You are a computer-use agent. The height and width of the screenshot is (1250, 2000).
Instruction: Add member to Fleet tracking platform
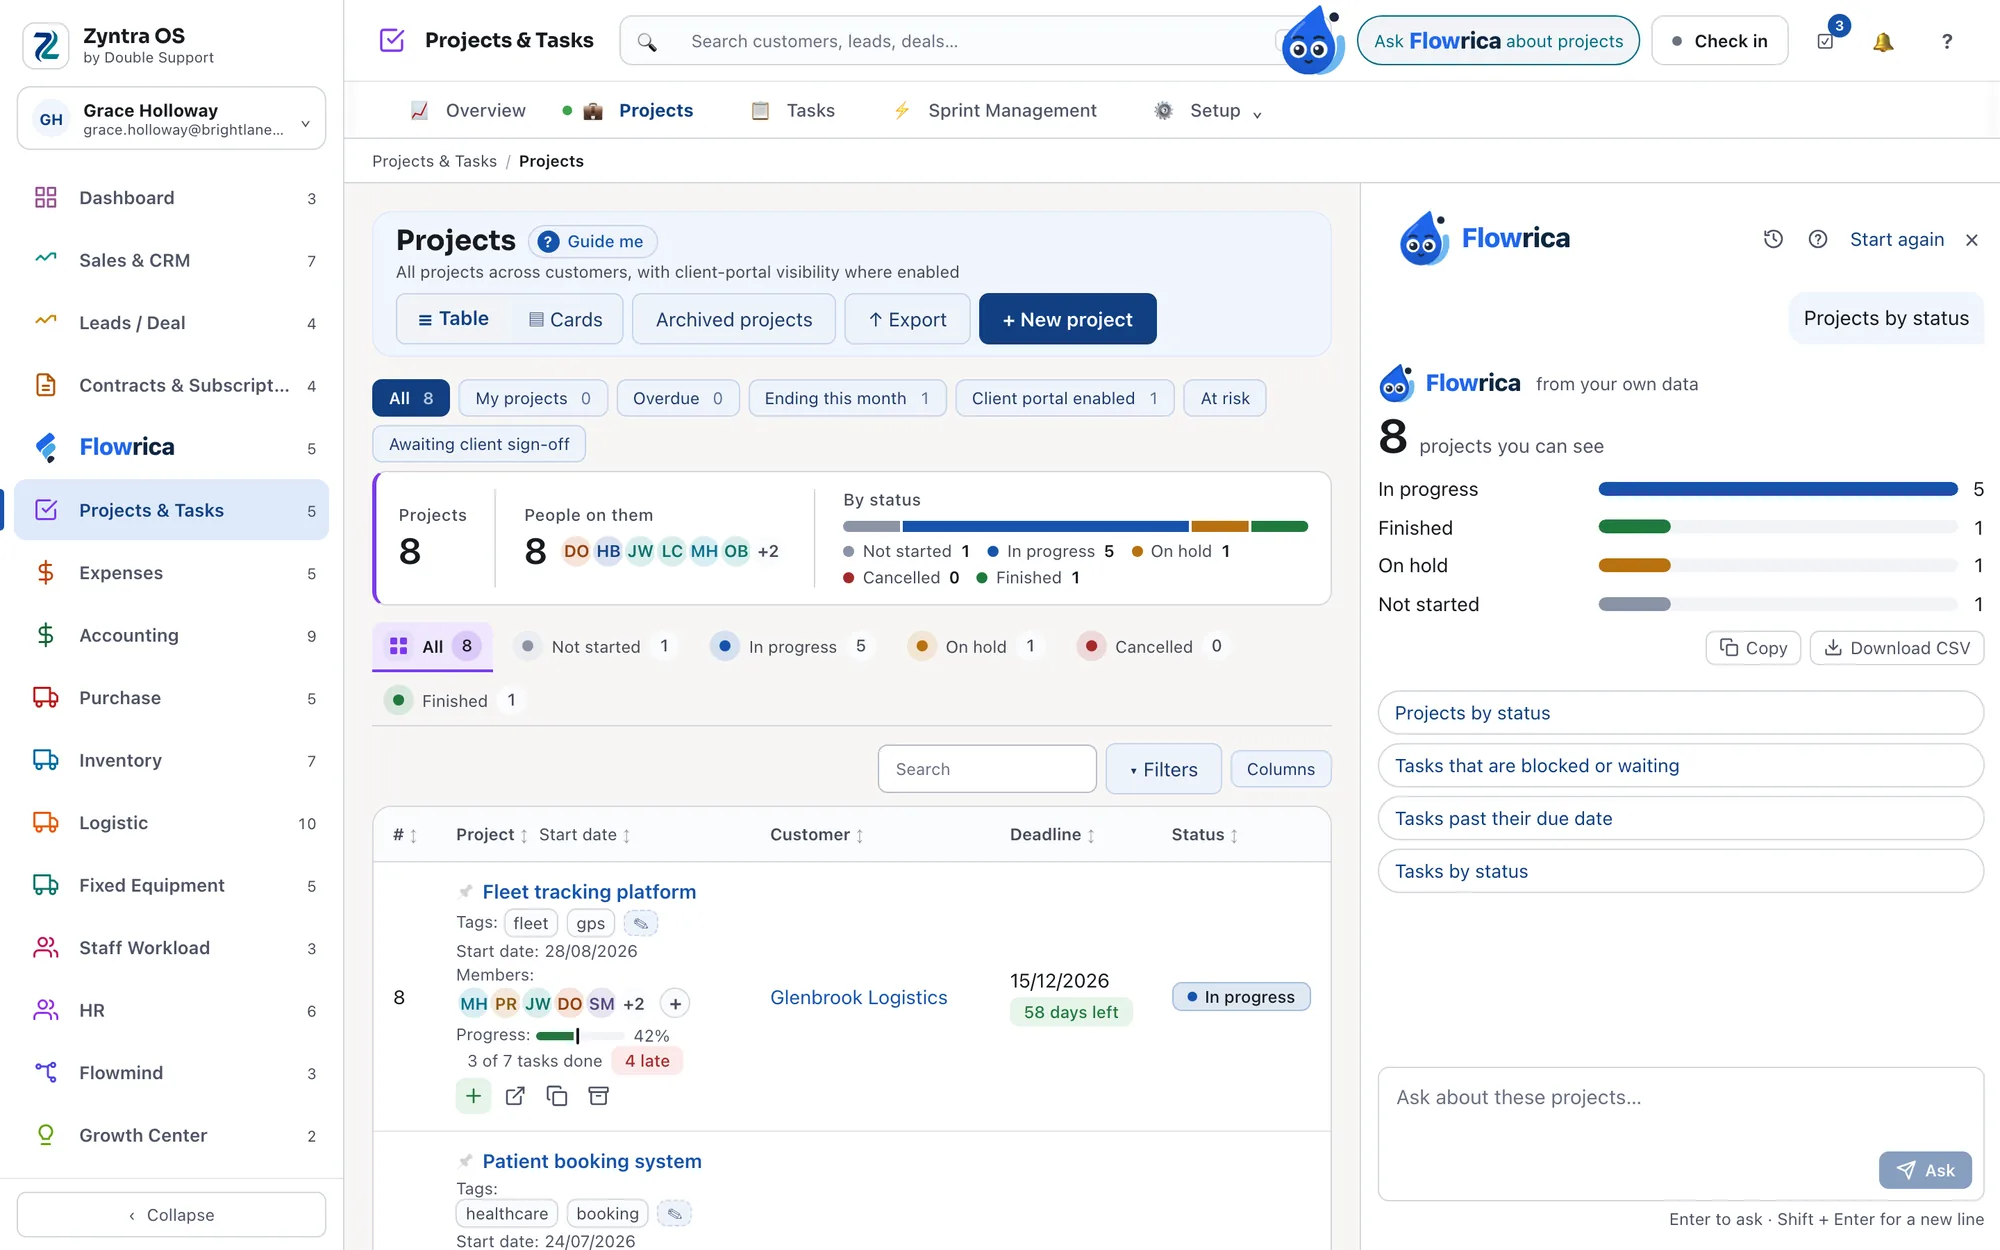tap(675, 1004)
